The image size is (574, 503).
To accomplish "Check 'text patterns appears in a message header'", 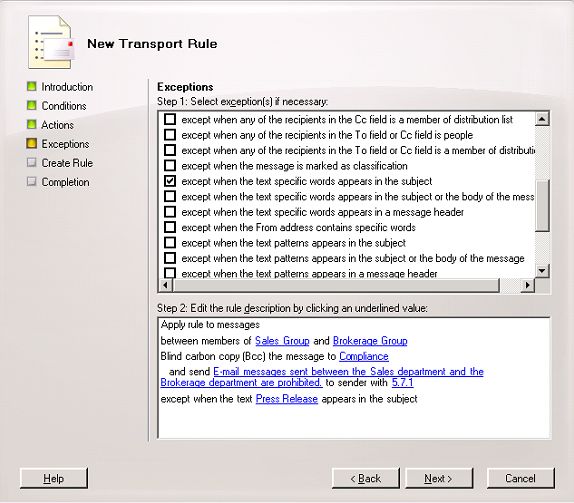I will [x=170, y=273].
